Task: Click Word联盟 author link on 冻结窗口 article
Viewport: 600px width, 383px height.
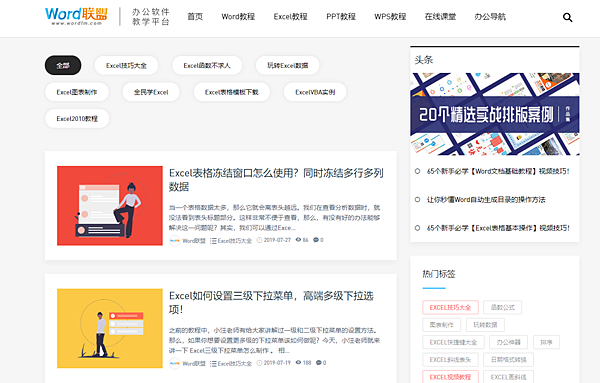Action: [x=194, y=241]
